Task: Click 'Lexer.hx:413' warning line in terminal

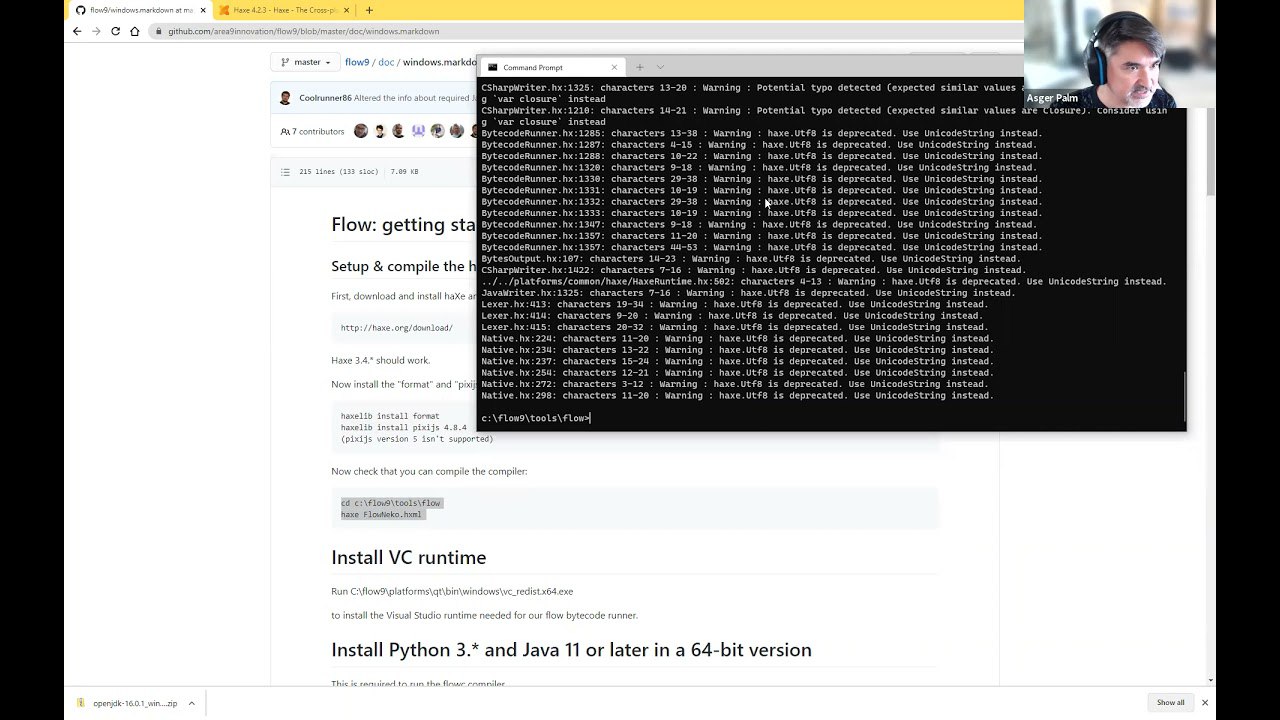Action: 734,304
